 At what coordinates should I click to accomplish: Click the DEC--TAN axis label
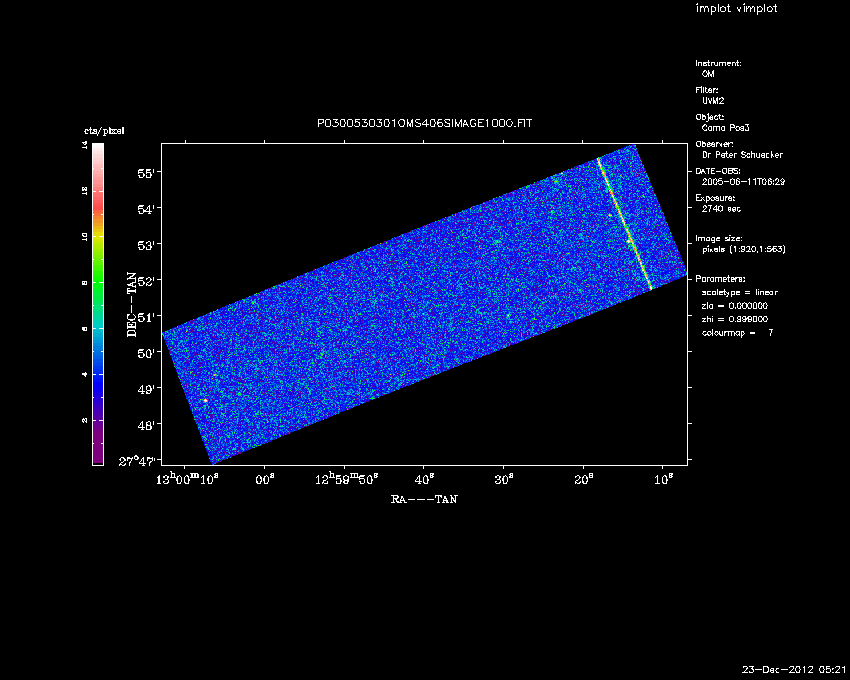132,304
